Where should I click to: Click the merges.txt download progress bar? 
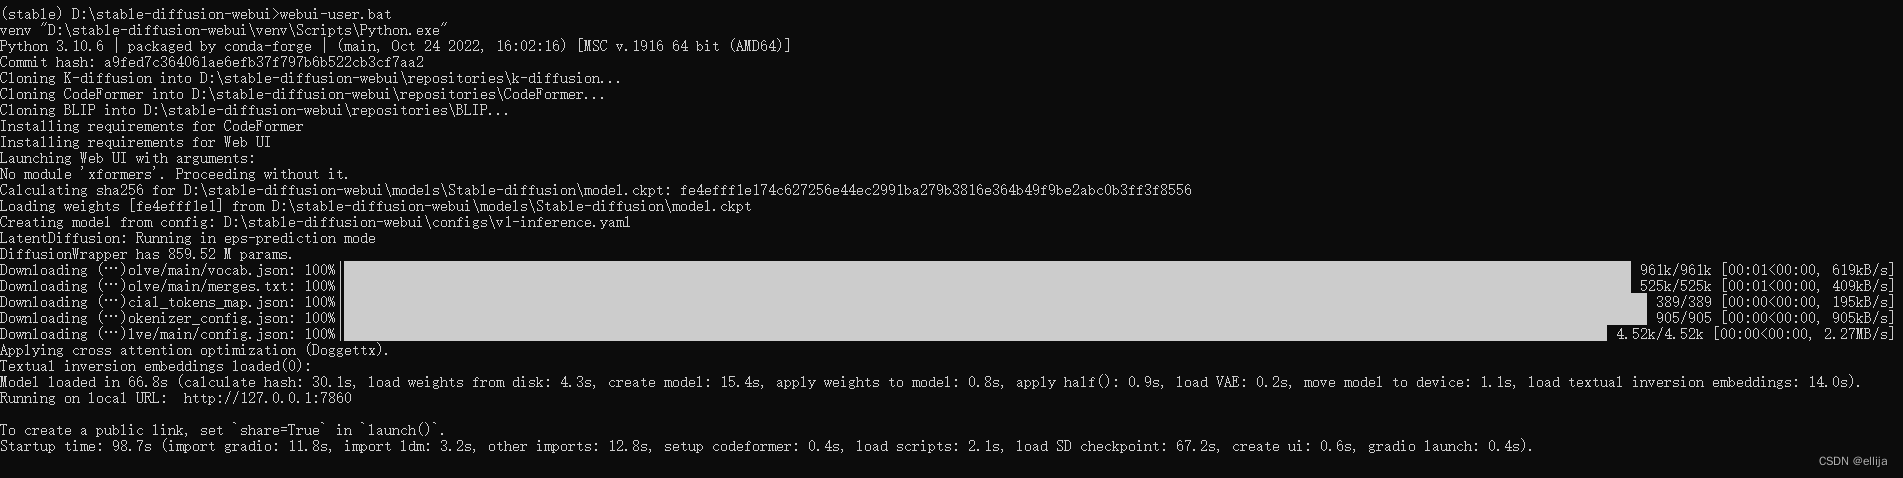(x=985, y=286)
